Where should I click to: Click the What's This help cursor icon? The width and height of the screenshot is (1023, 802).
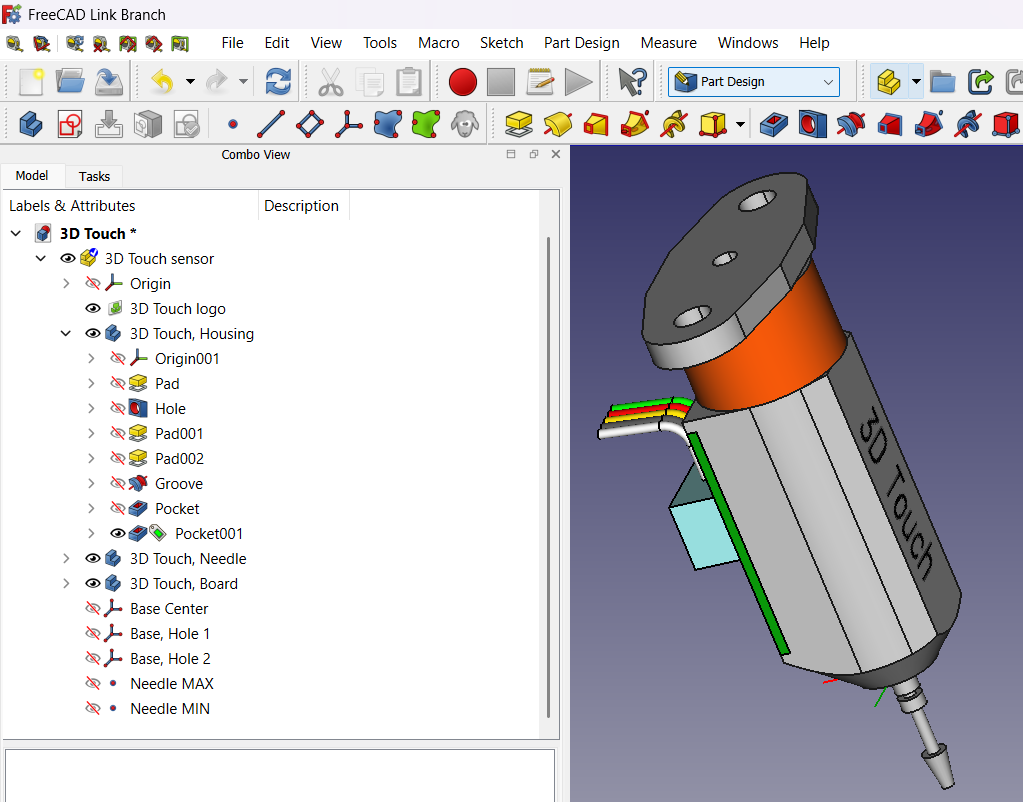(x=632, y=82)
